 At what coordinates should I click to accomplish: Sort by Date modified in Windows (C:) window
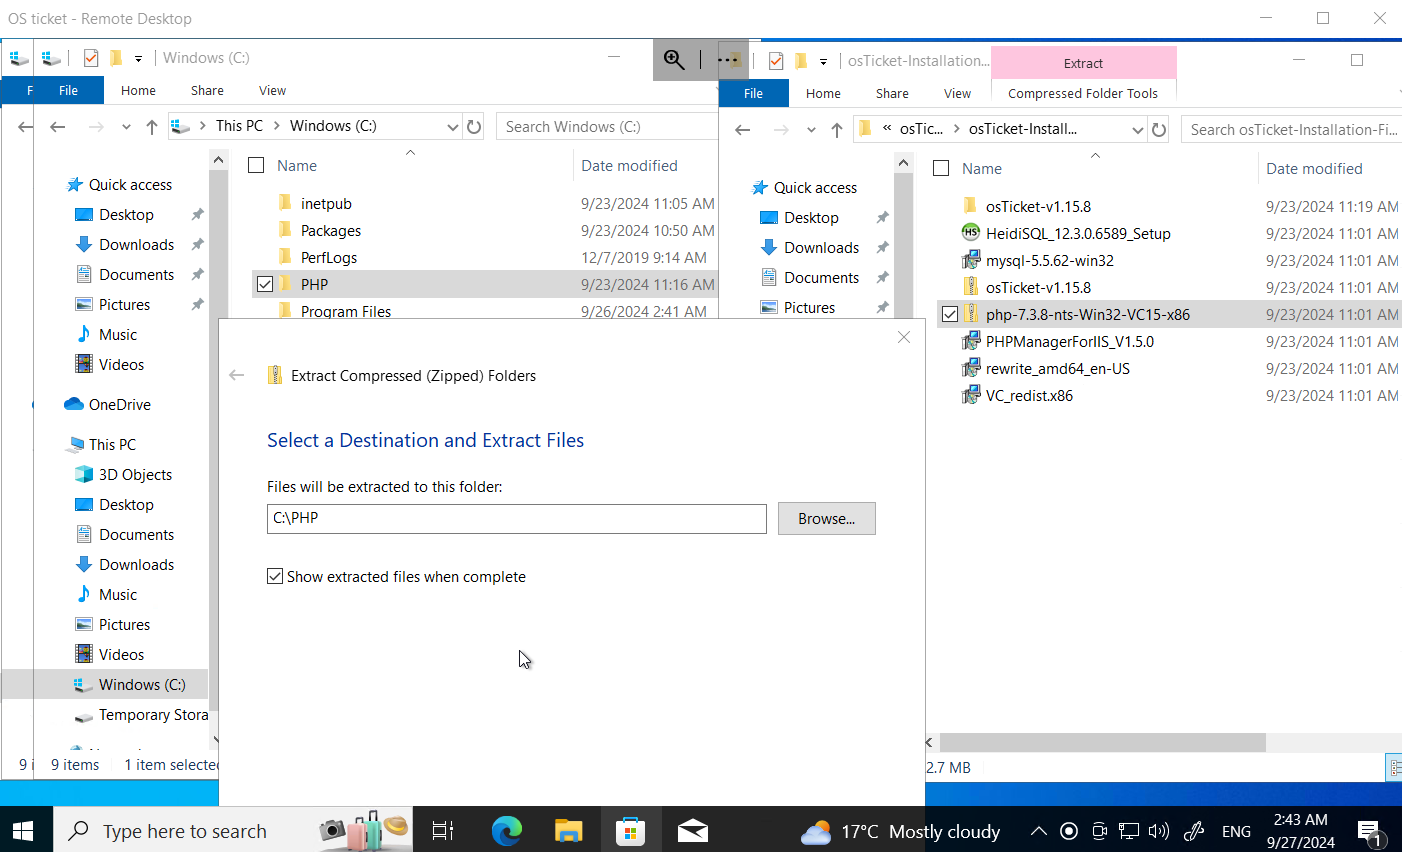tap(629, 165)
